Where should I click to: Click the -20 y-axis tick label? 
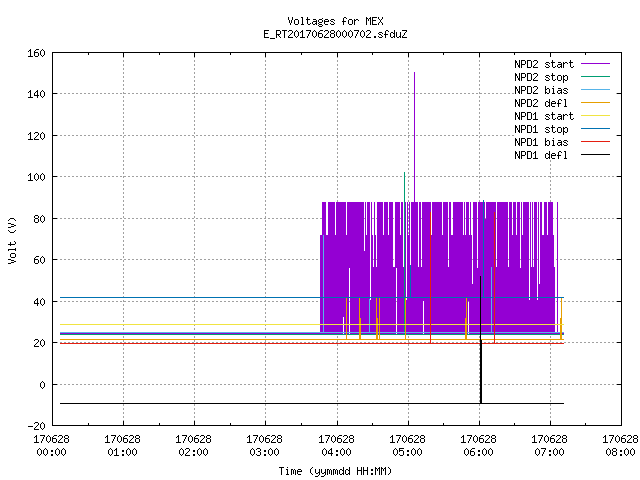36,426
